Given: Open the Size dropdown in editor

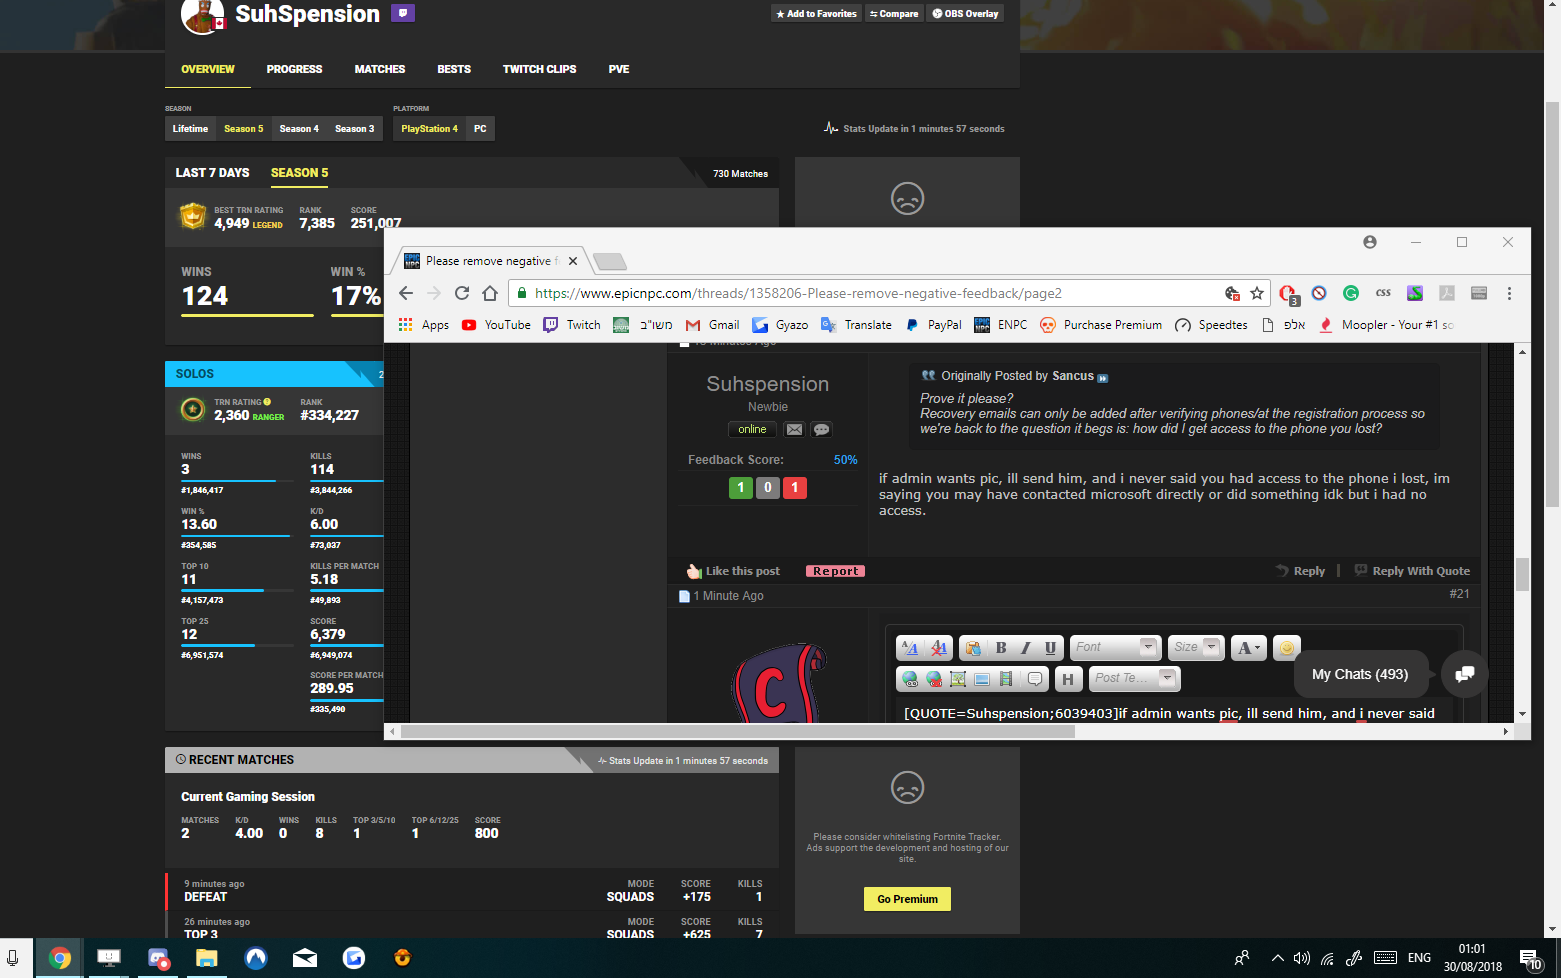Looking at the screenshot, I should point(1197,647).
